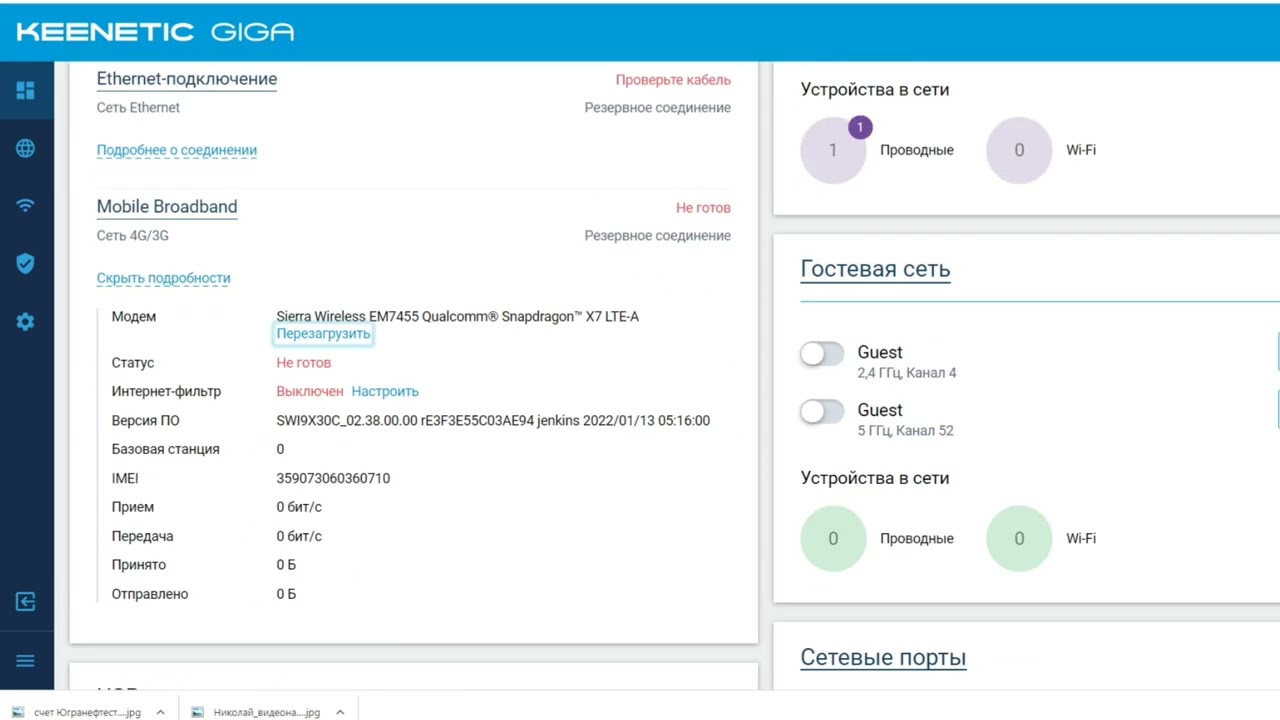Click the 2,4 ГГц, Канал 4 text
Screen dimensions: 1280x720
pyautogui.click(x=907, y=373)
